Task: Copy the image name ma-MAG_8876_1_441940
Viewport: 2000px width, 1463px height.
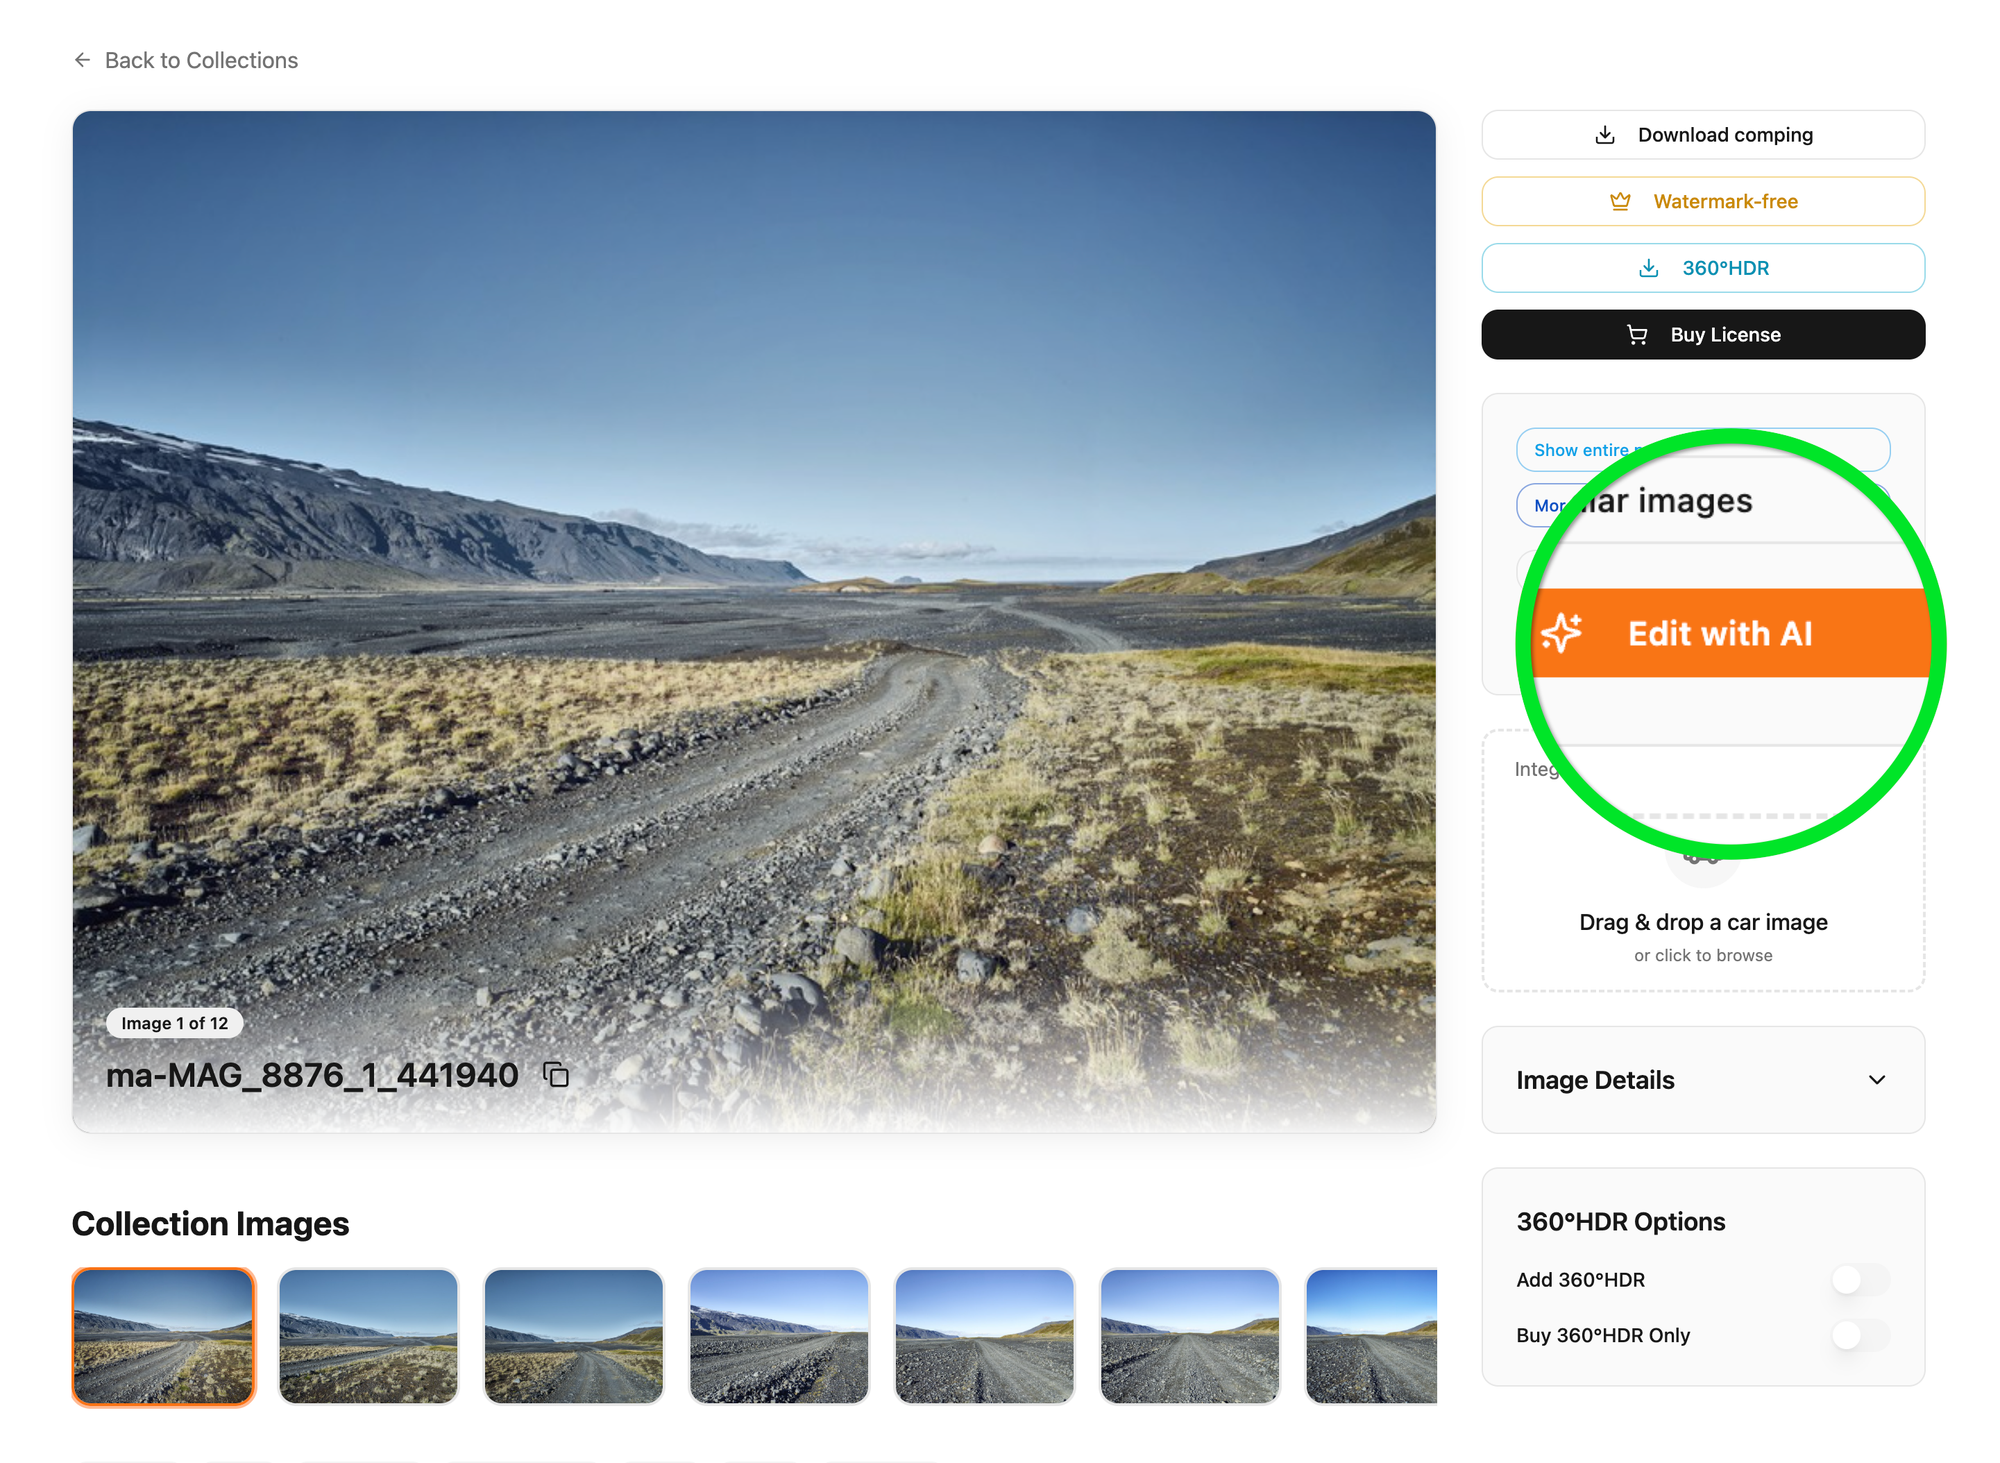Action: point(556,1075)
